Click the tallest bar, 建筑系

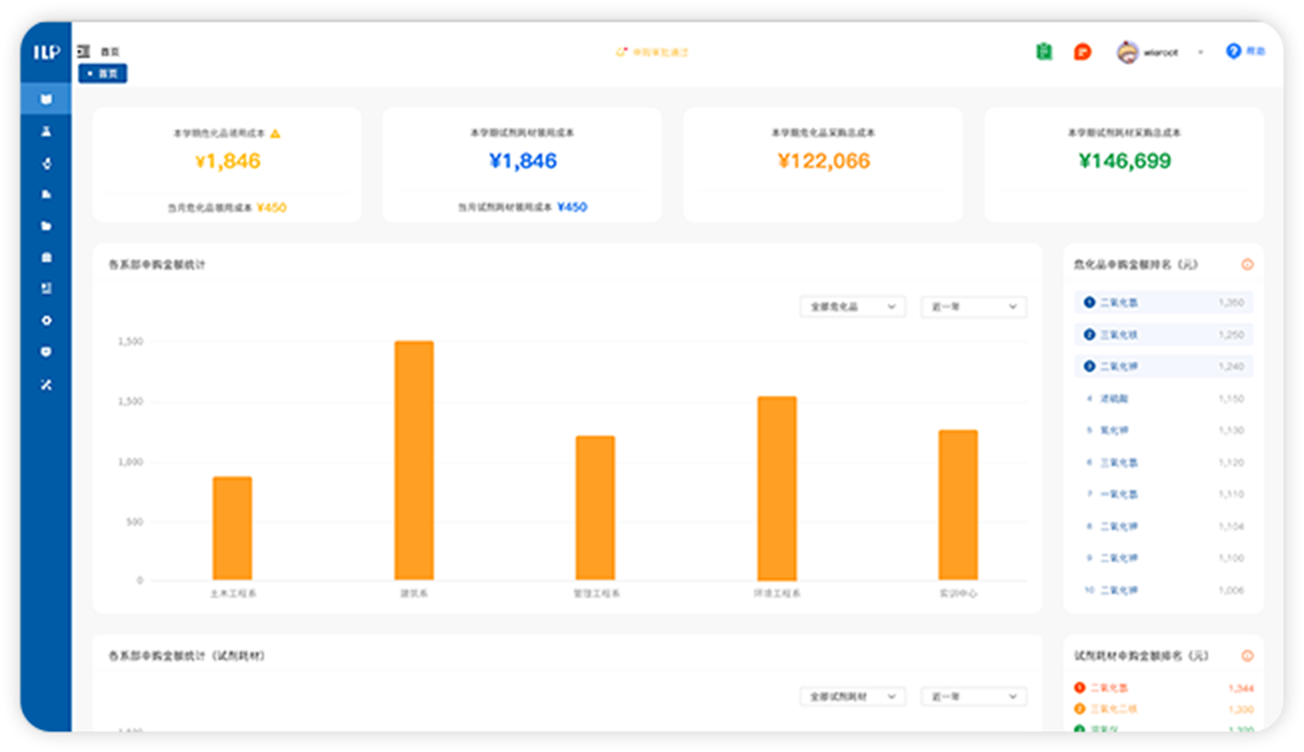pos(414,461)
